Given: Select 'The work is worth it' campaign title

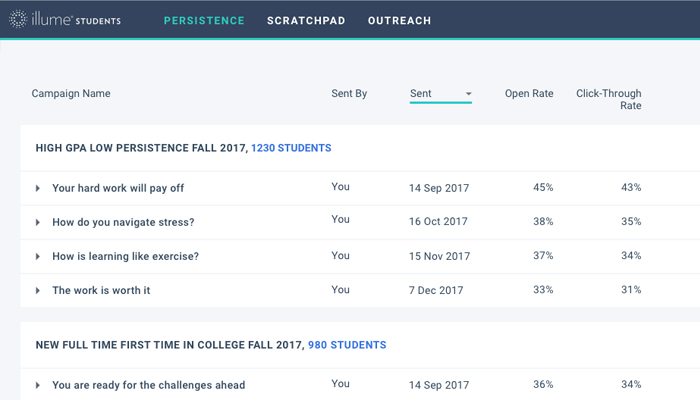Looking at the screenshot, I should point(101,291).
